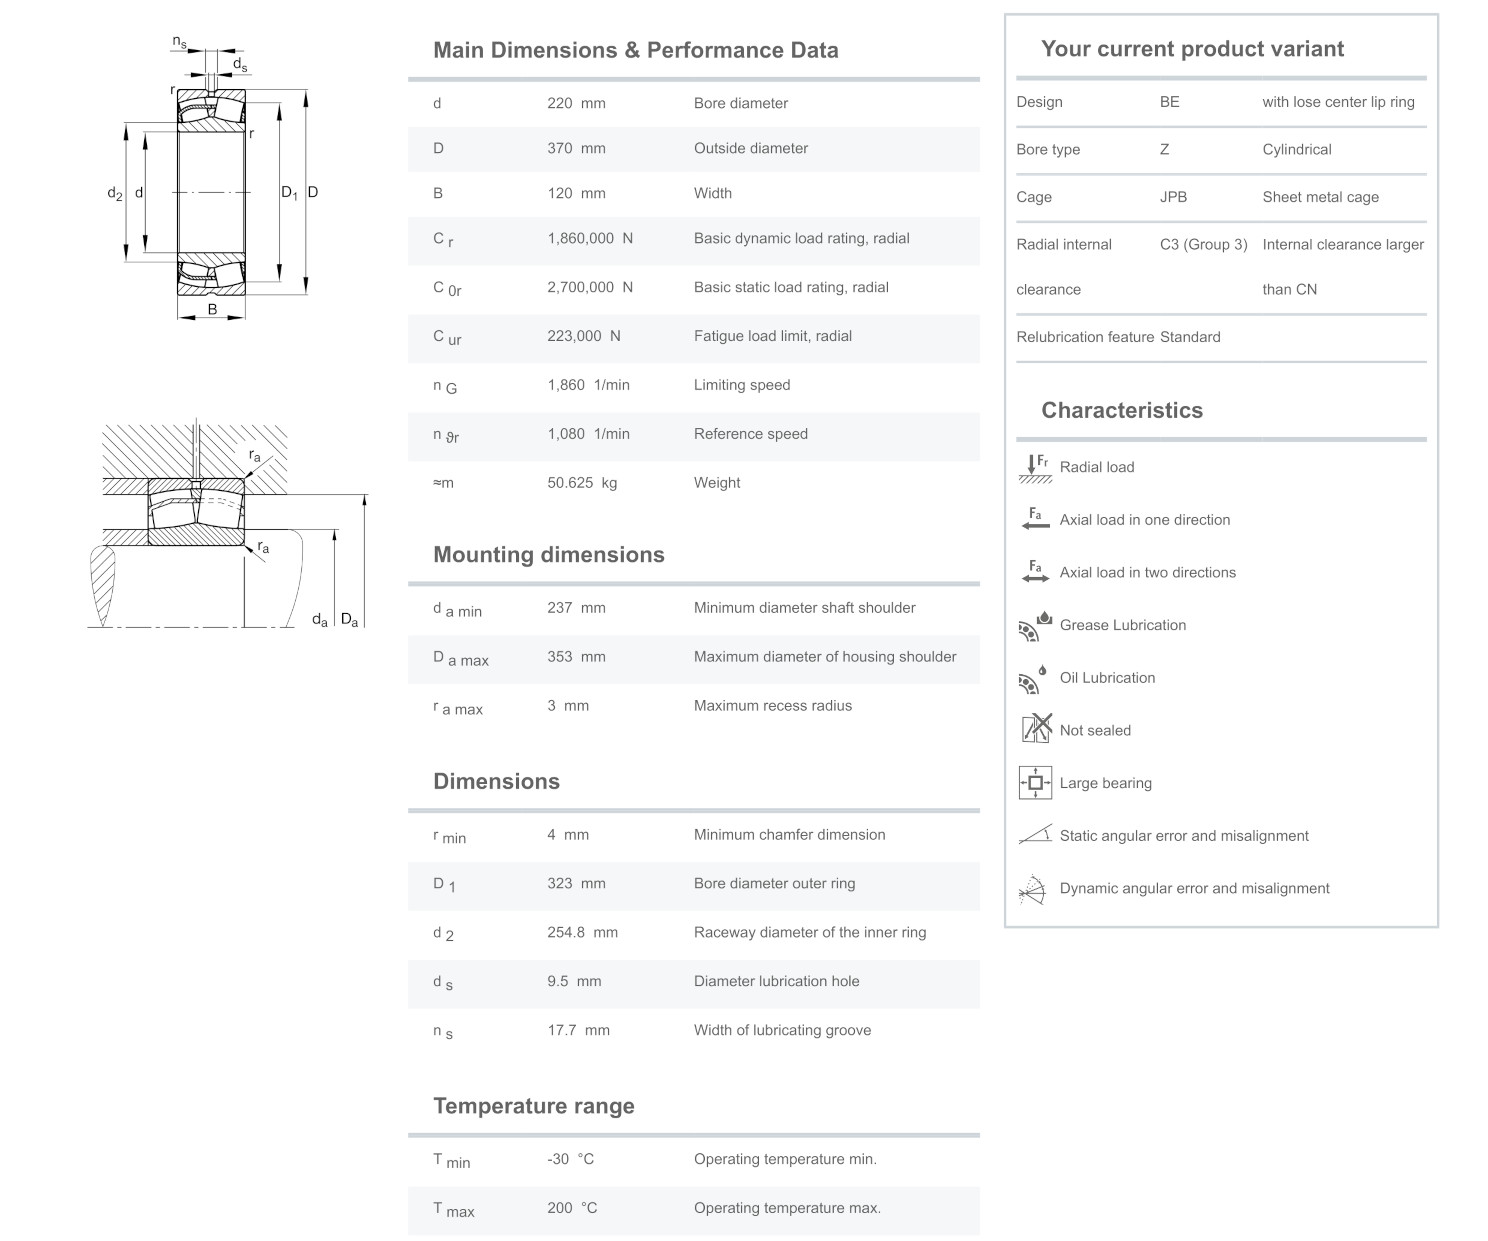
Task: Click the Main Dimensions & Performance Data heading
Action: 635,50
